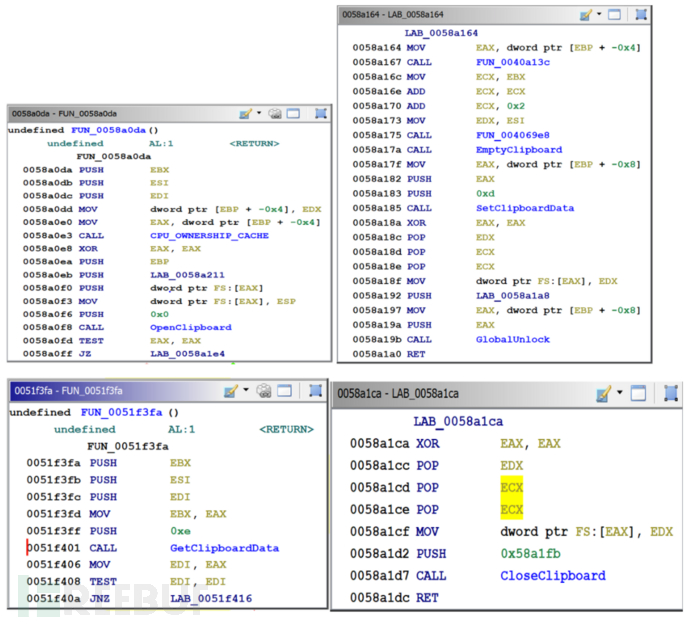Group vertices icon in LAB_0058a164 block
Viewport: 690px width, 624px height.
(640, 15)
